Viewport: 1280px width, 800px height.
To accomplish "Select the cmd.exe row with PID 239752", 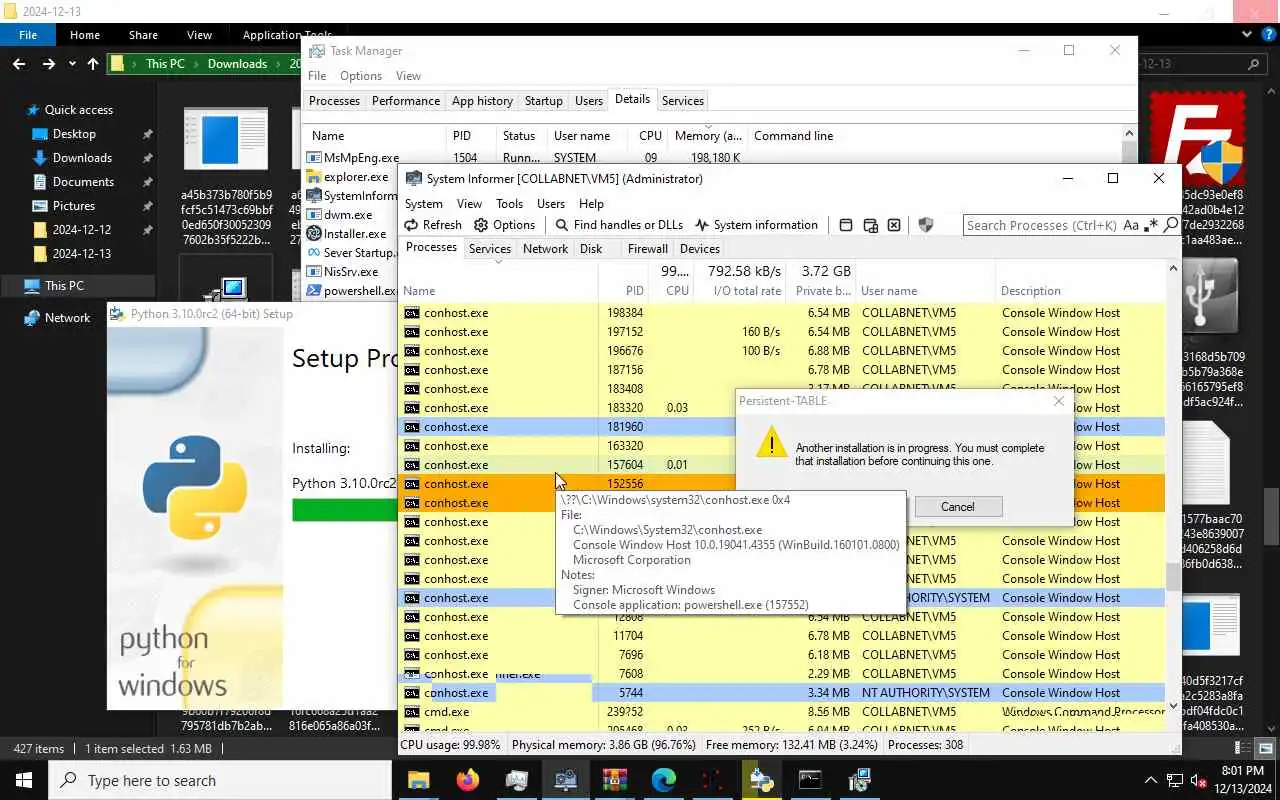I will coord(782,712).
